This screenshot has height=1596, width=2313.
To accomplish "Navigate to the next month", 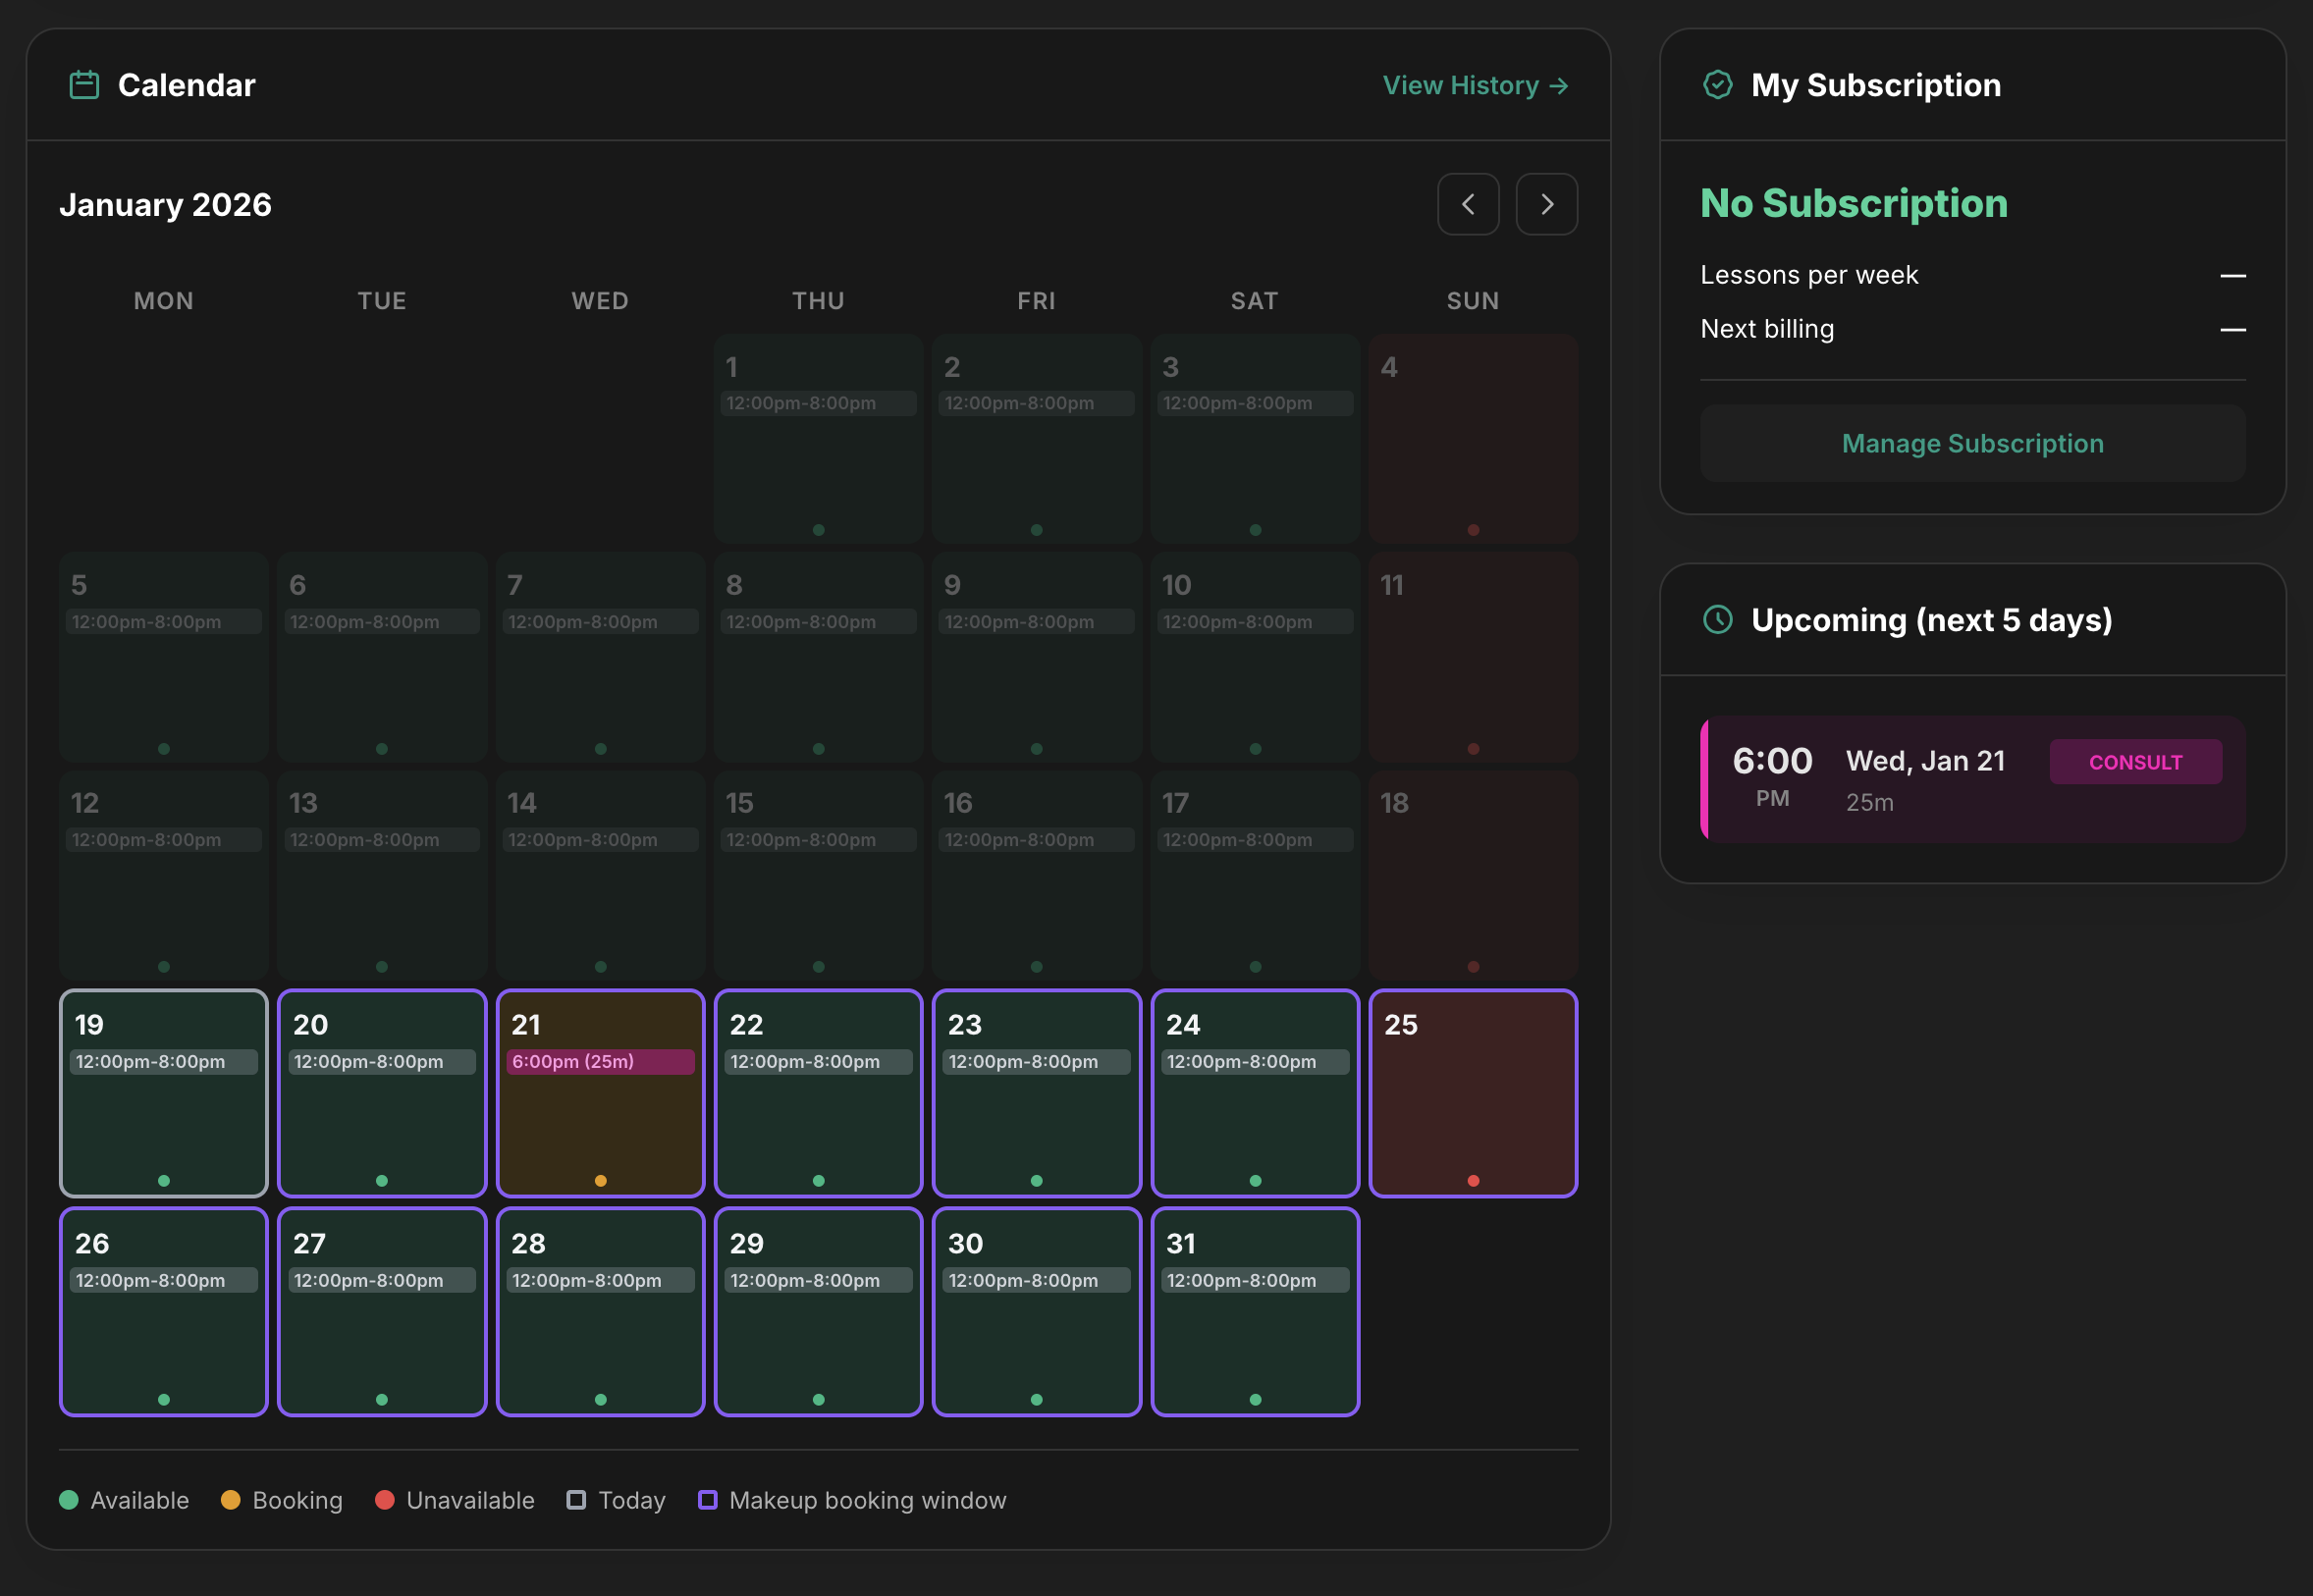I will (x=1546, y=204).
